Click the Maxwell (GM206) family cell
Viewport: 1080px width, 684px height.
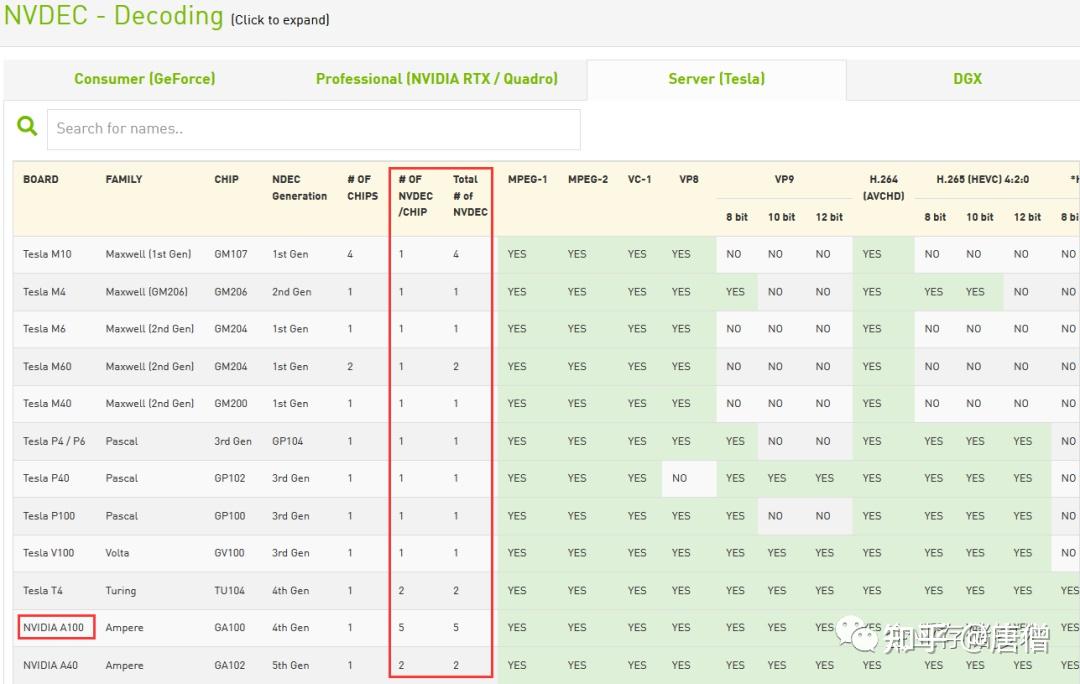pos(147,292)
